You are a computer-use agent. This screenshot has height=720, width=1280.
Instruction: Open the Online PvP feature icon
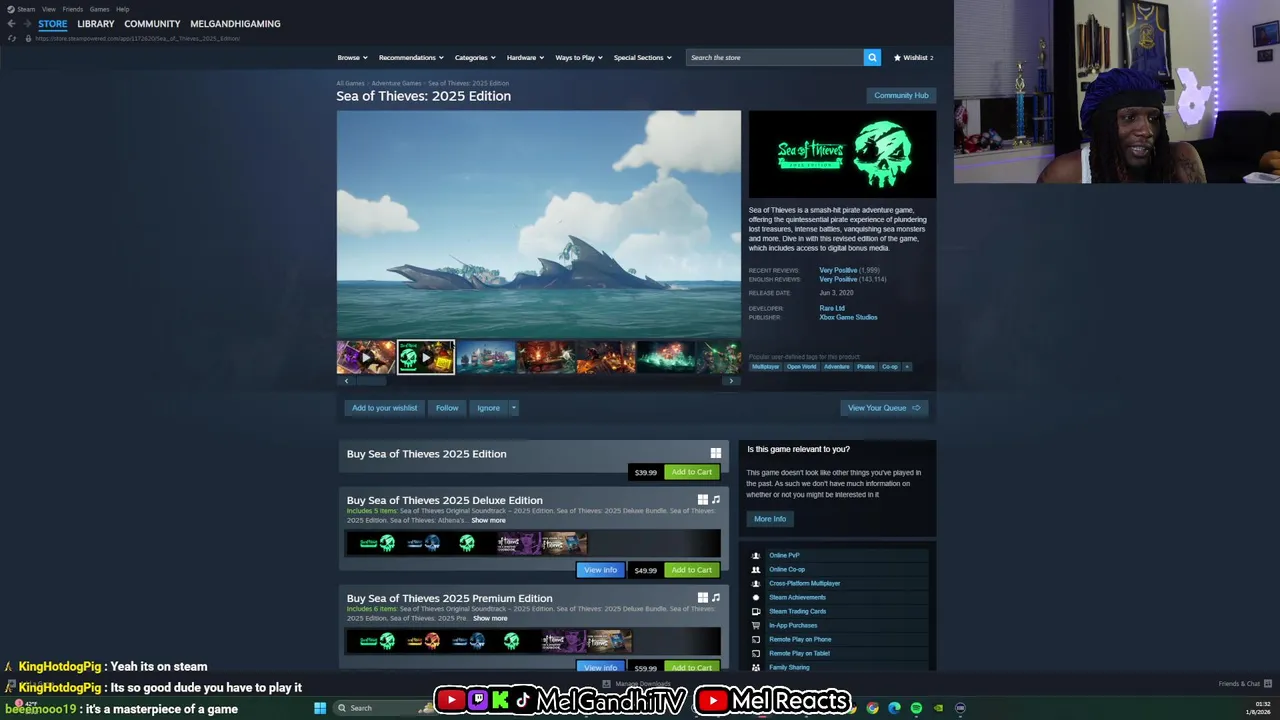click(x=756, y=555)
